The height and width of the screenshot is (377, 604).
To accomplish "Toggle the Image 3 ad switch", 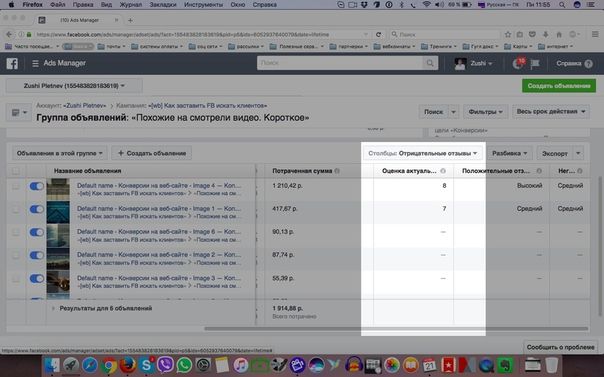I will pos(37,279).
